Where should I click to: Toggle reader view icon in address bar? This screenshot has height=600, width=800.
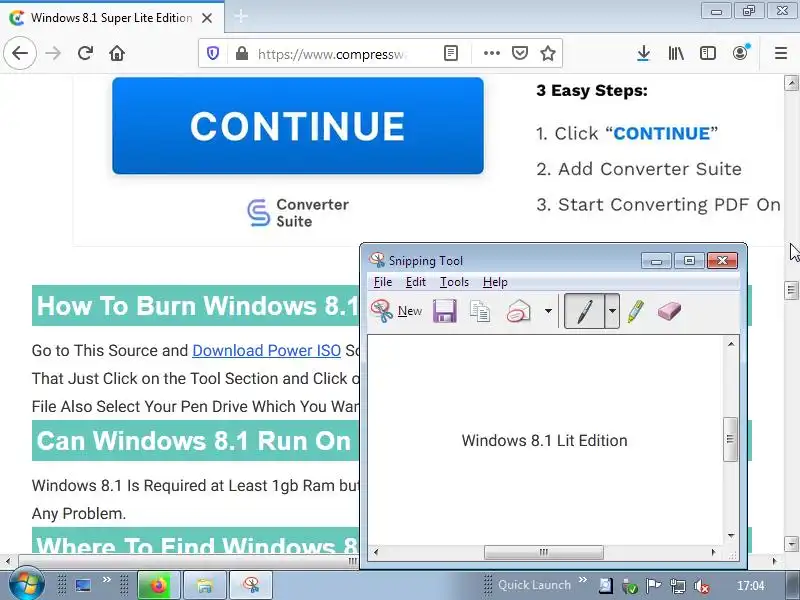tap(451, 53)
